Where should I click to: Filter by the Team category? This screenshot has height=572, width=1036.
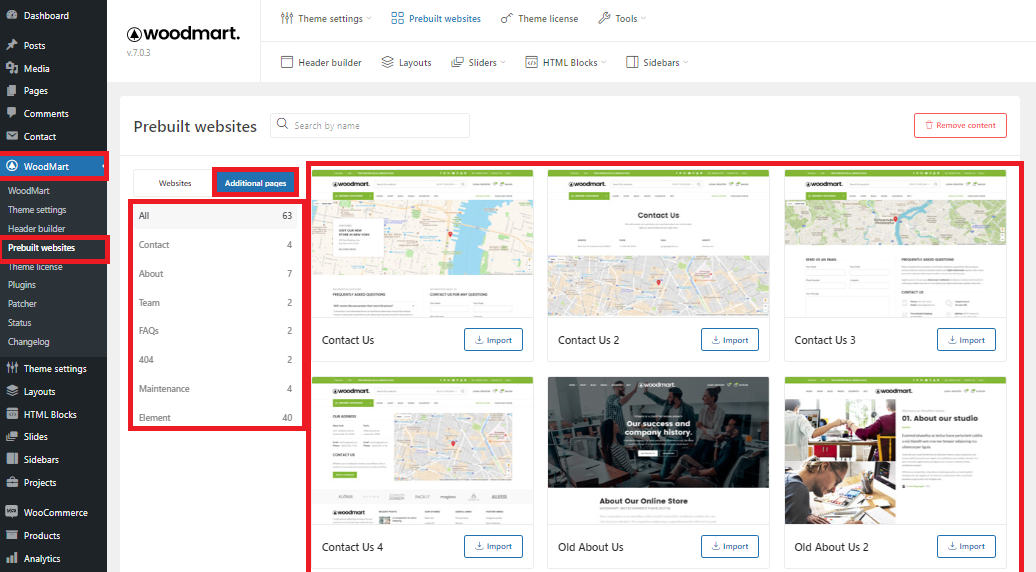click(x=215, y=303)
